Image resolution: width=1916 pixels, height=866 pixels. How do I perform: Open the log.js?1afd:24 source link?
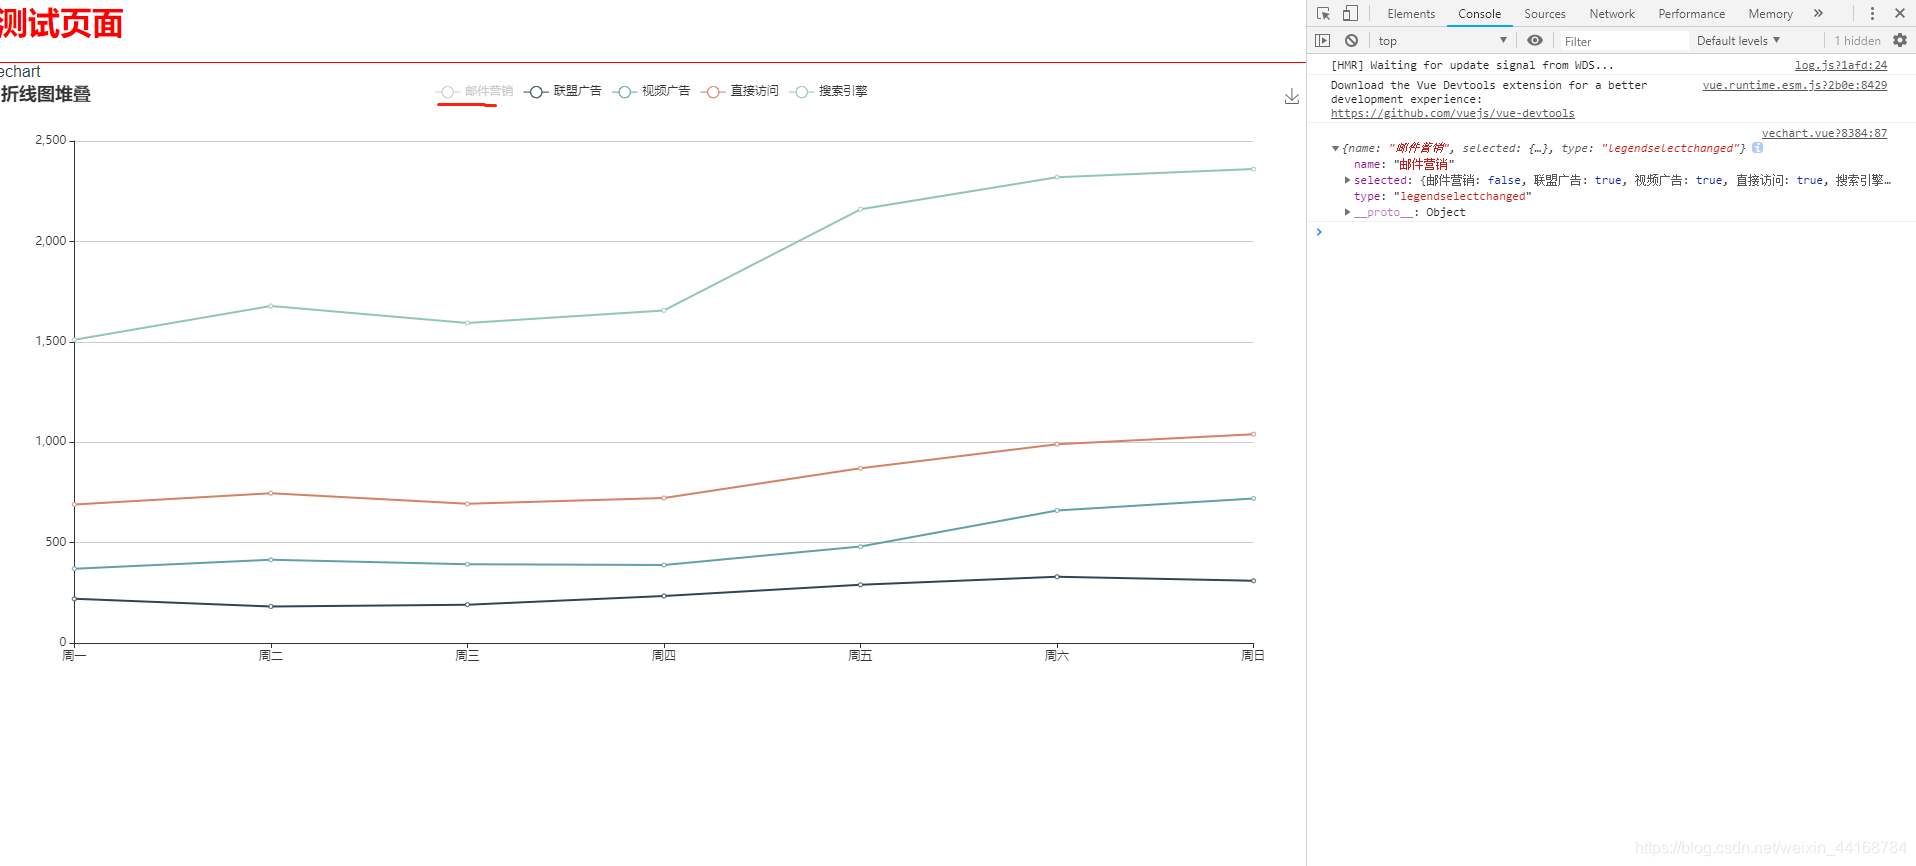point(1841,65)
